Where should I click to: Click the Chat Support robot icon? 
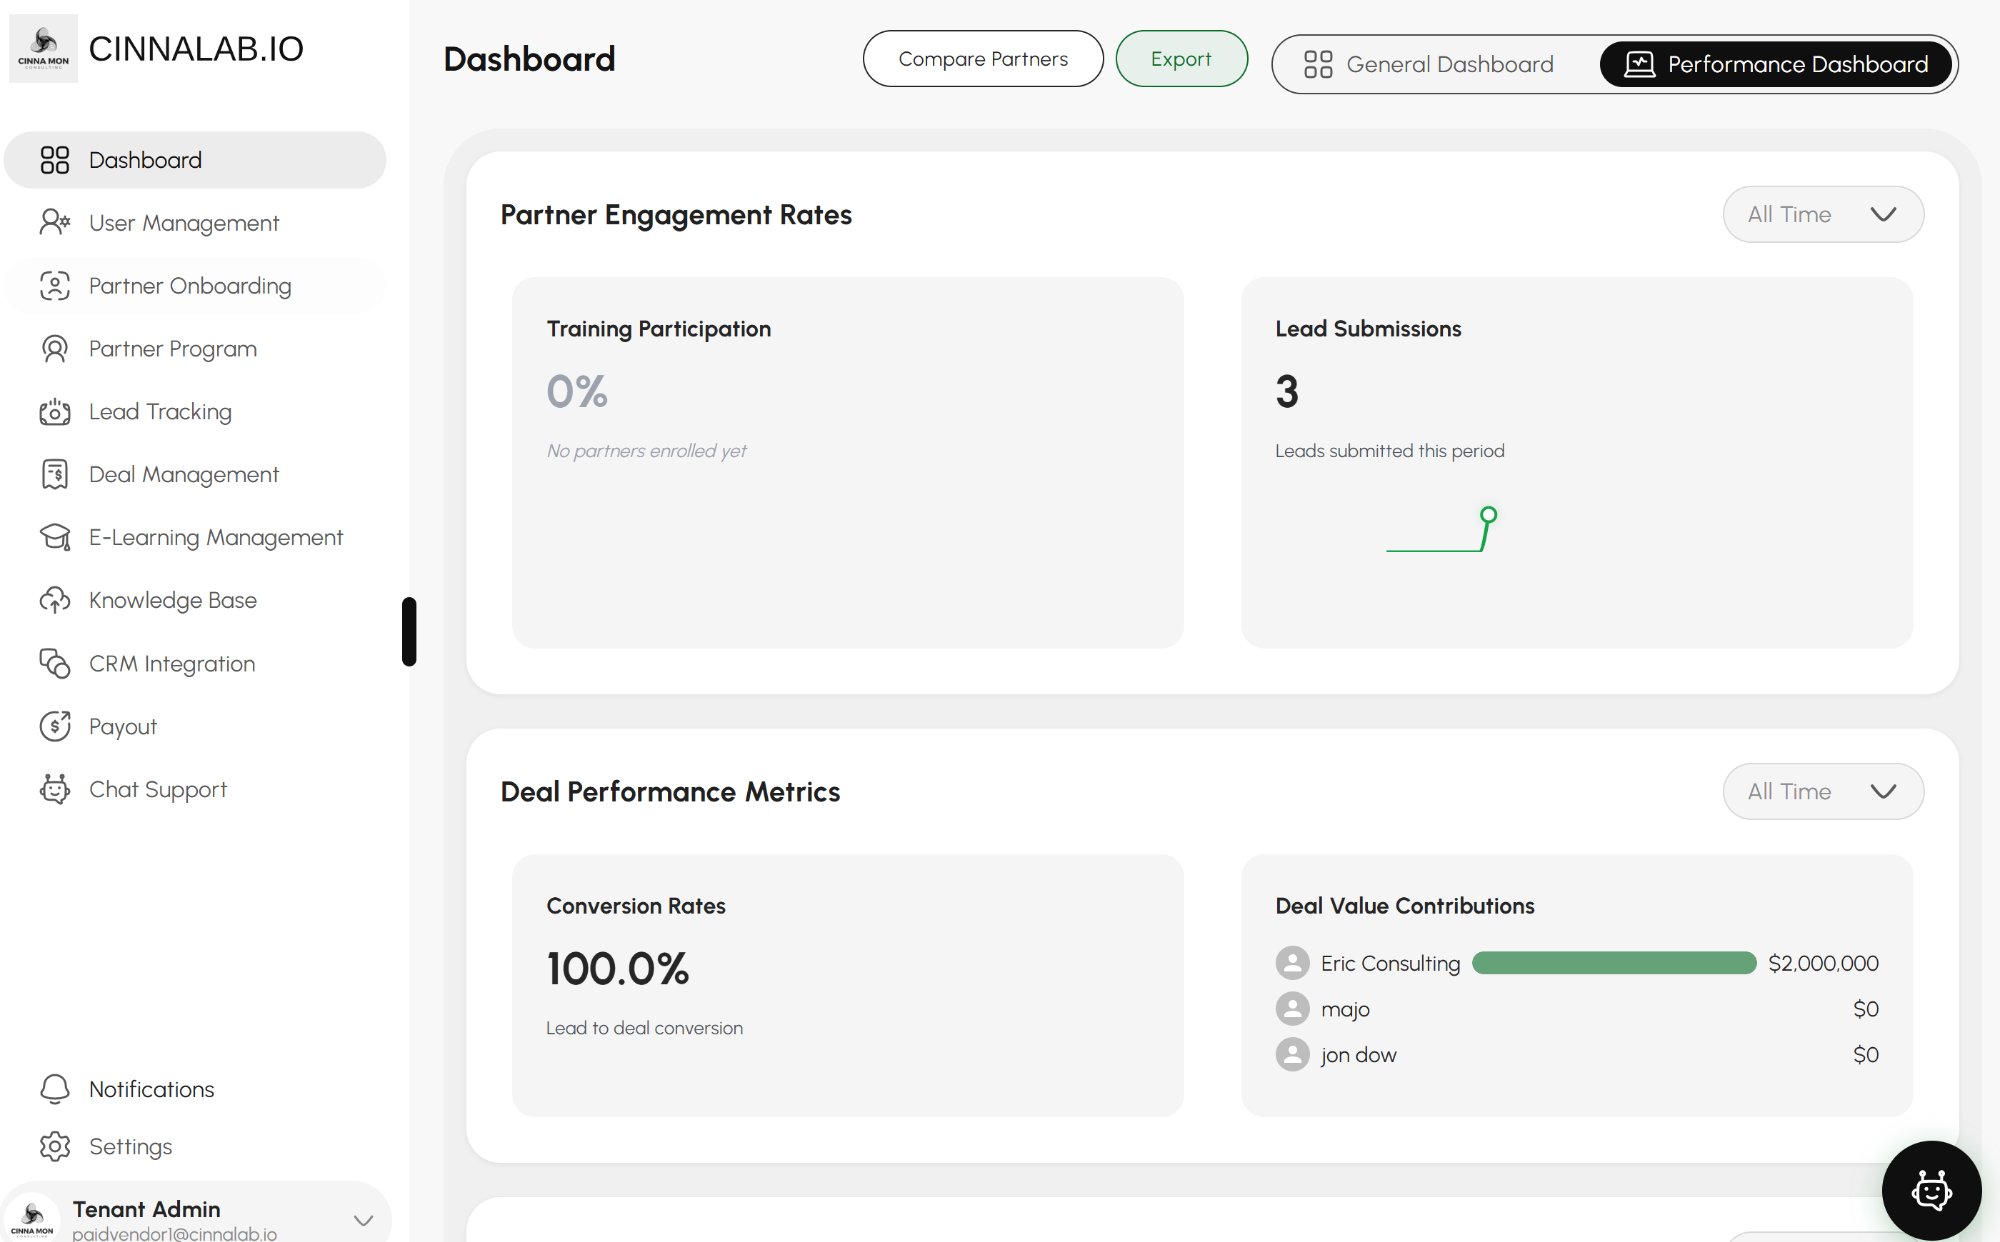coord(55,789)
